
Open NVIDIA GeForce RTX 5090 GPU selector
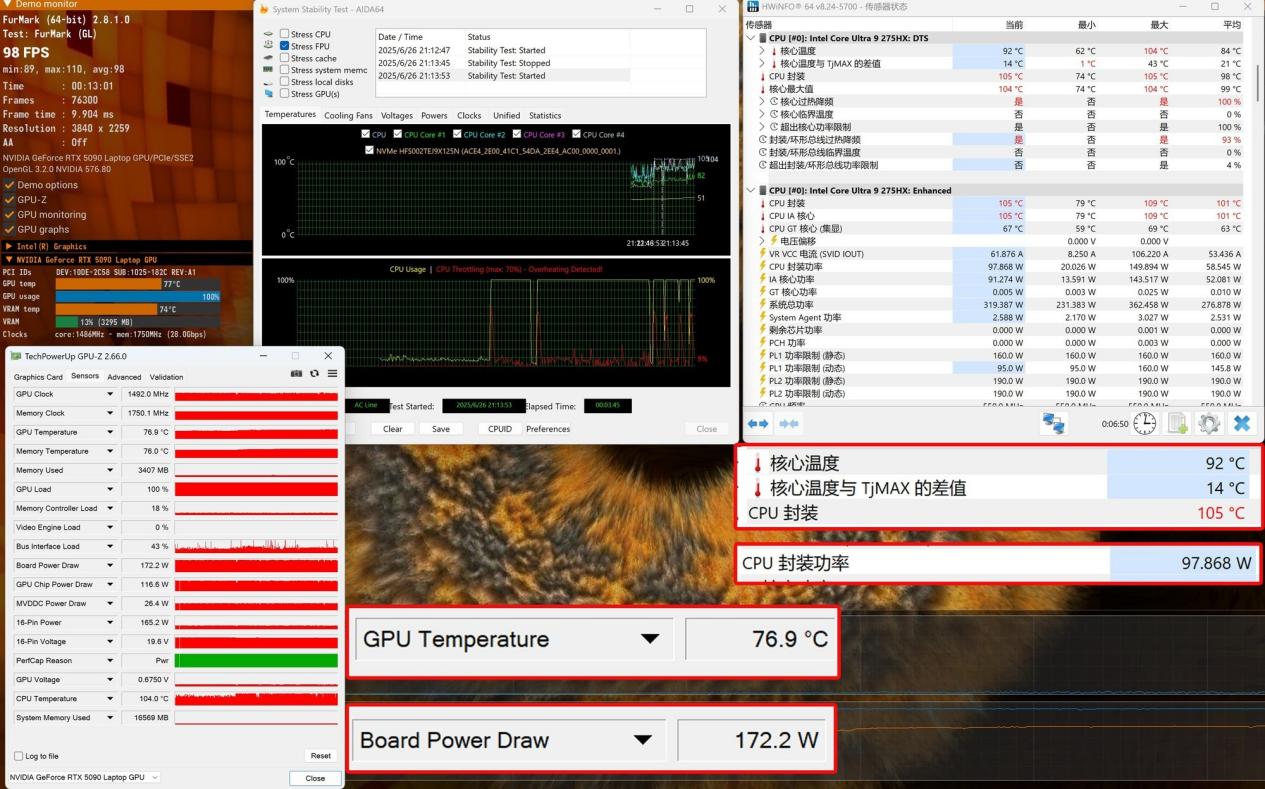tap(84, 777)
